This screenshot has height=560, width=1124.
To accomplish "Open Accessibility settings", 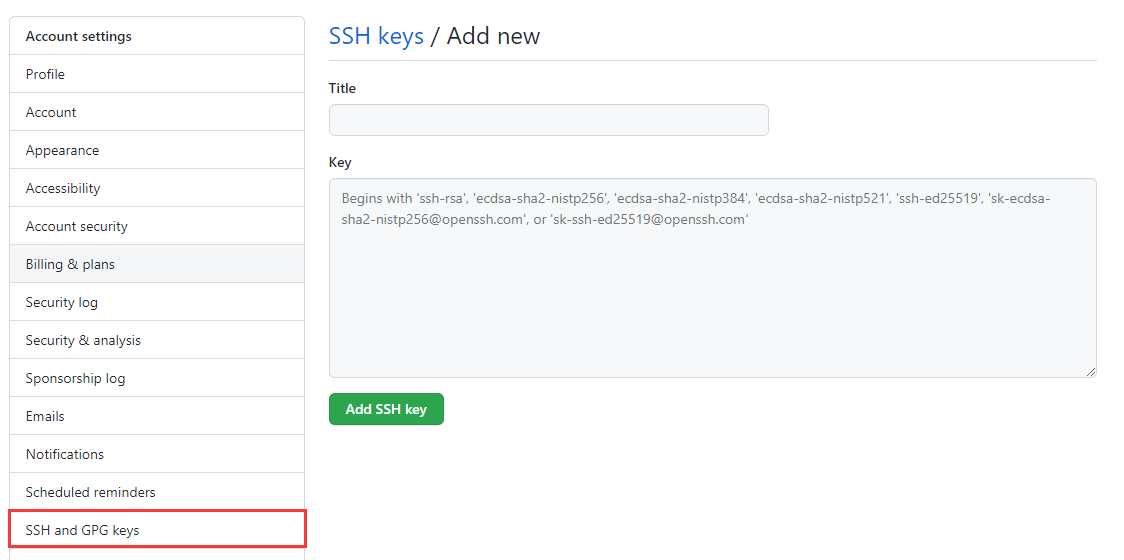I will click(x=63, y=188).
